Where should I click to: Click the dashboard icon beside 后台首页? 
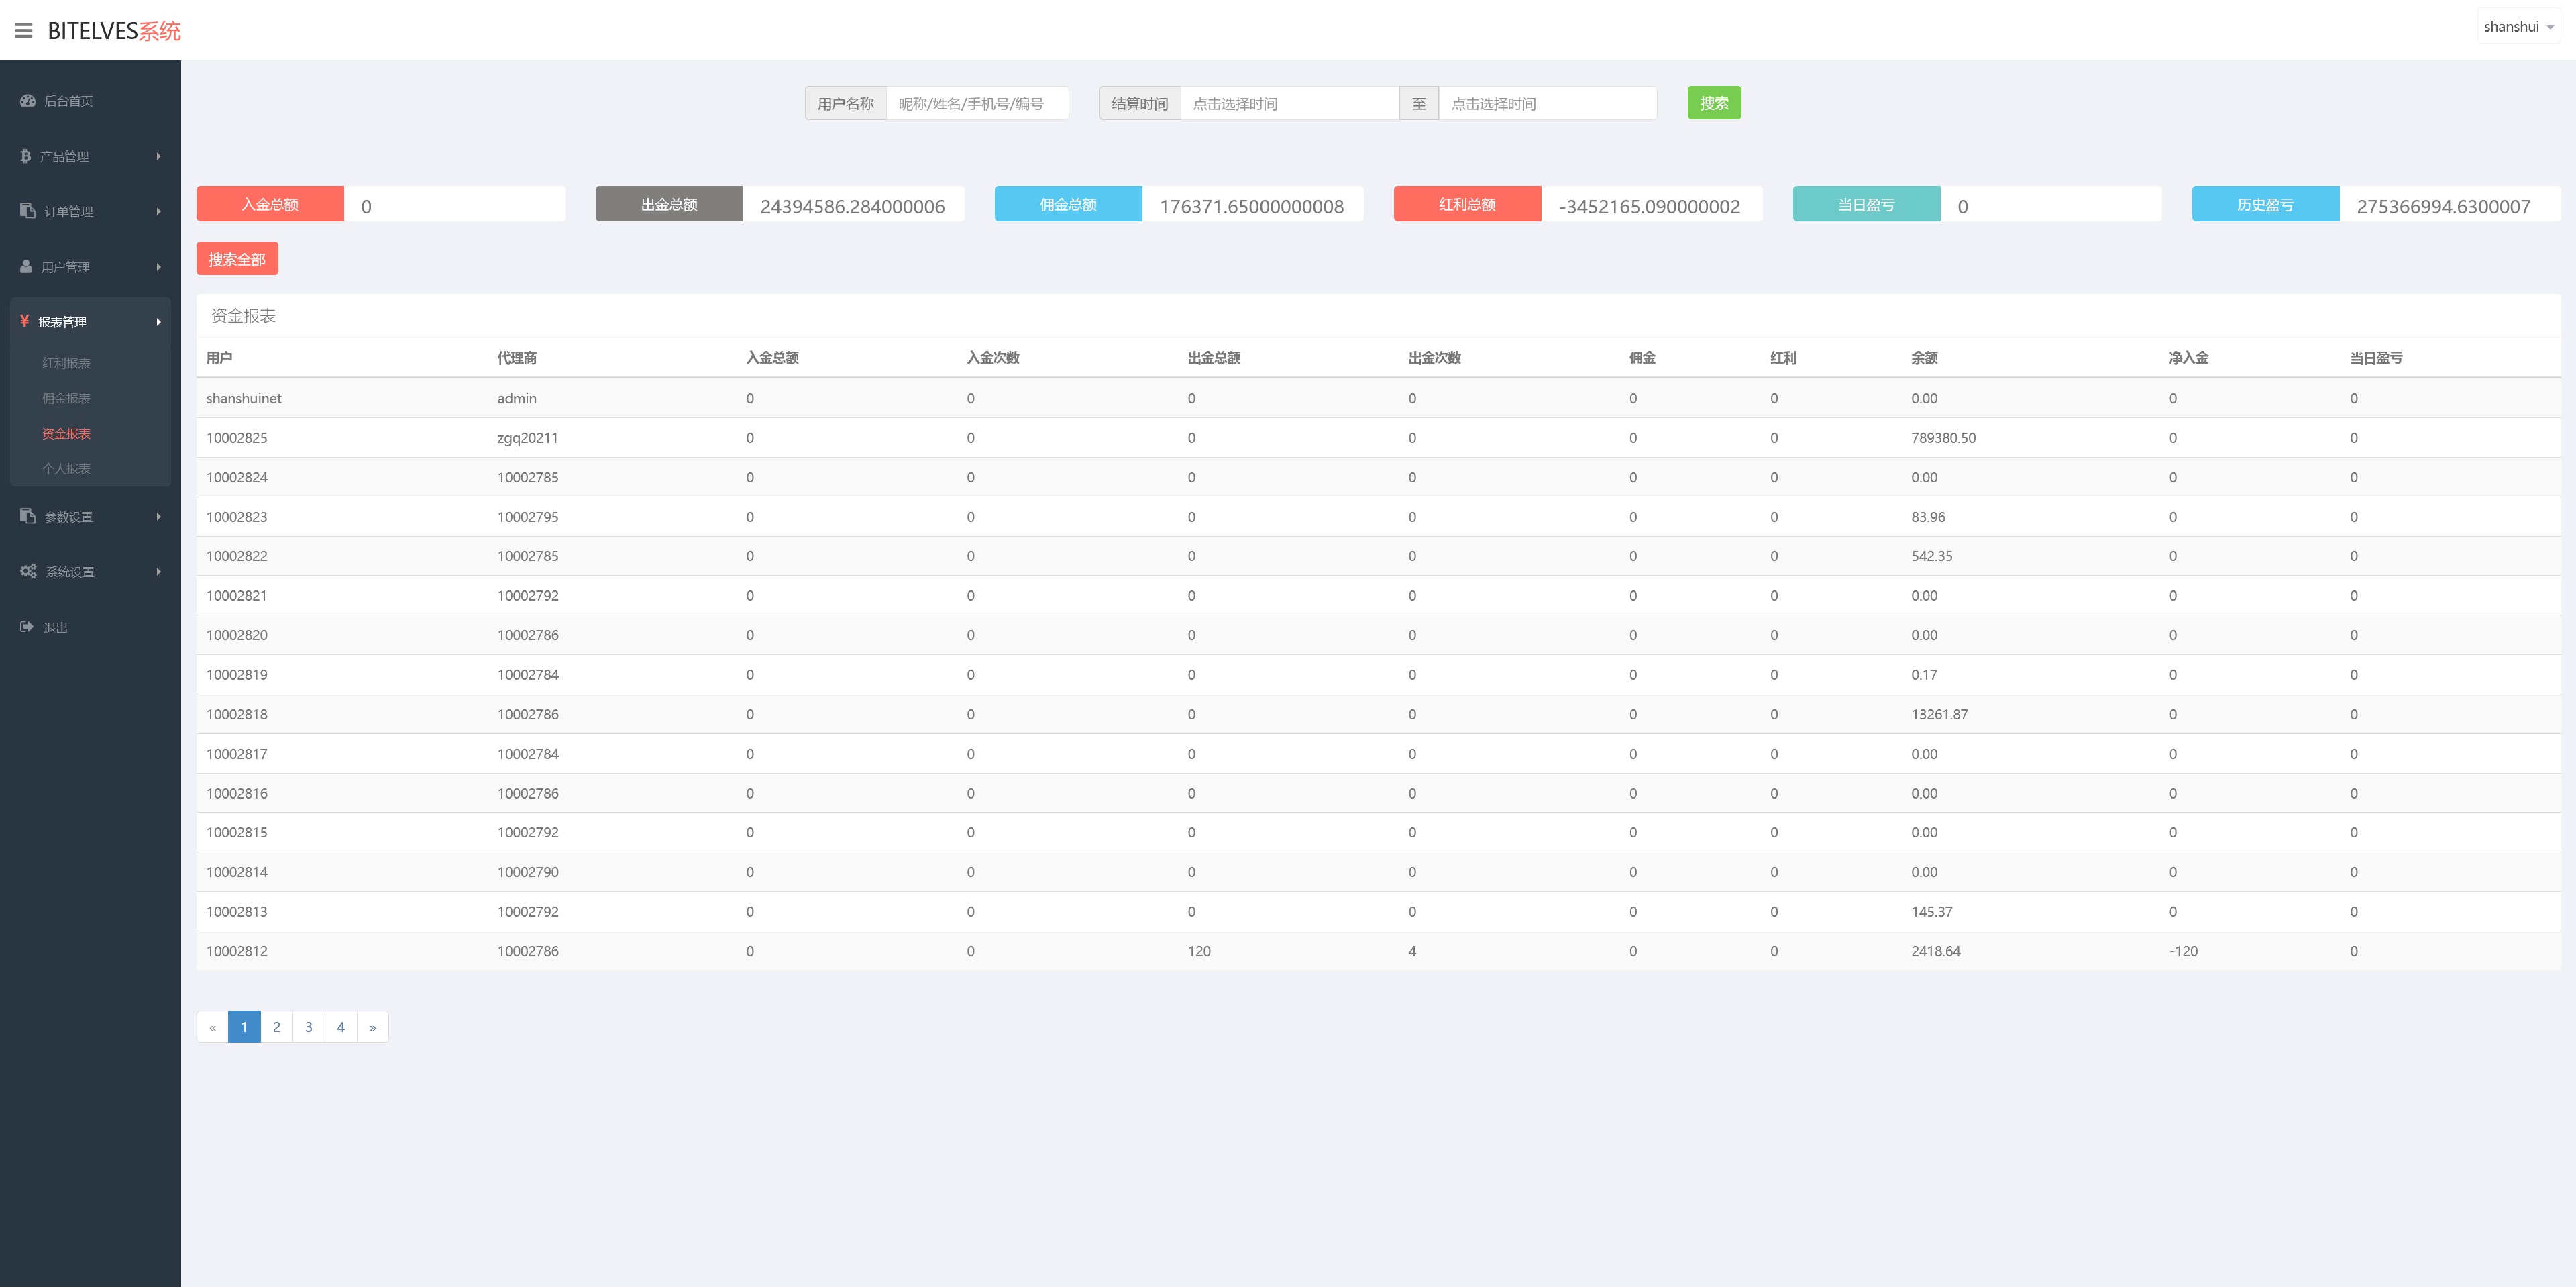click(28, 101)
